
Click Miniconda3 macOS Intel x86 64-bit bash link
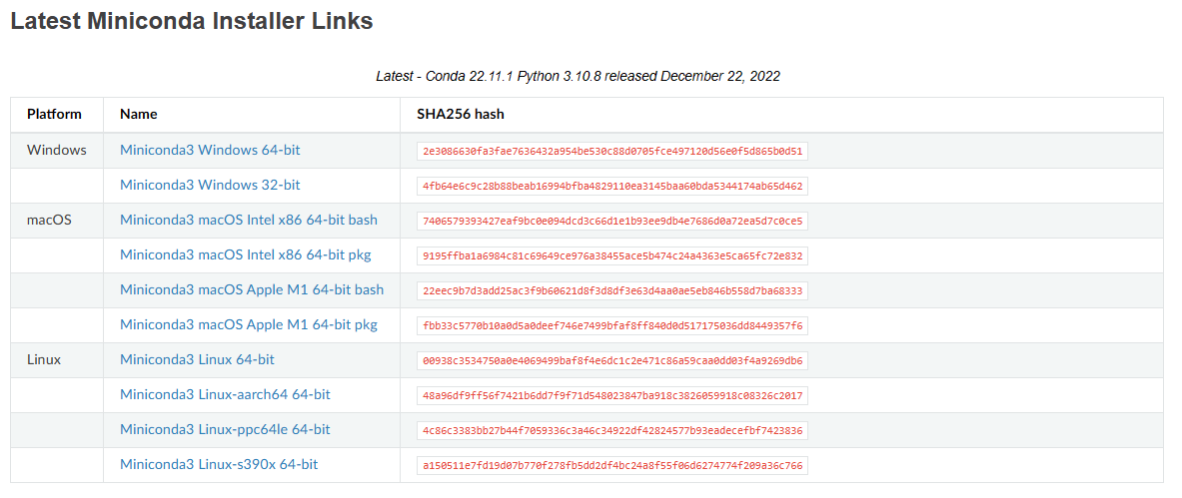pos(249,220)
